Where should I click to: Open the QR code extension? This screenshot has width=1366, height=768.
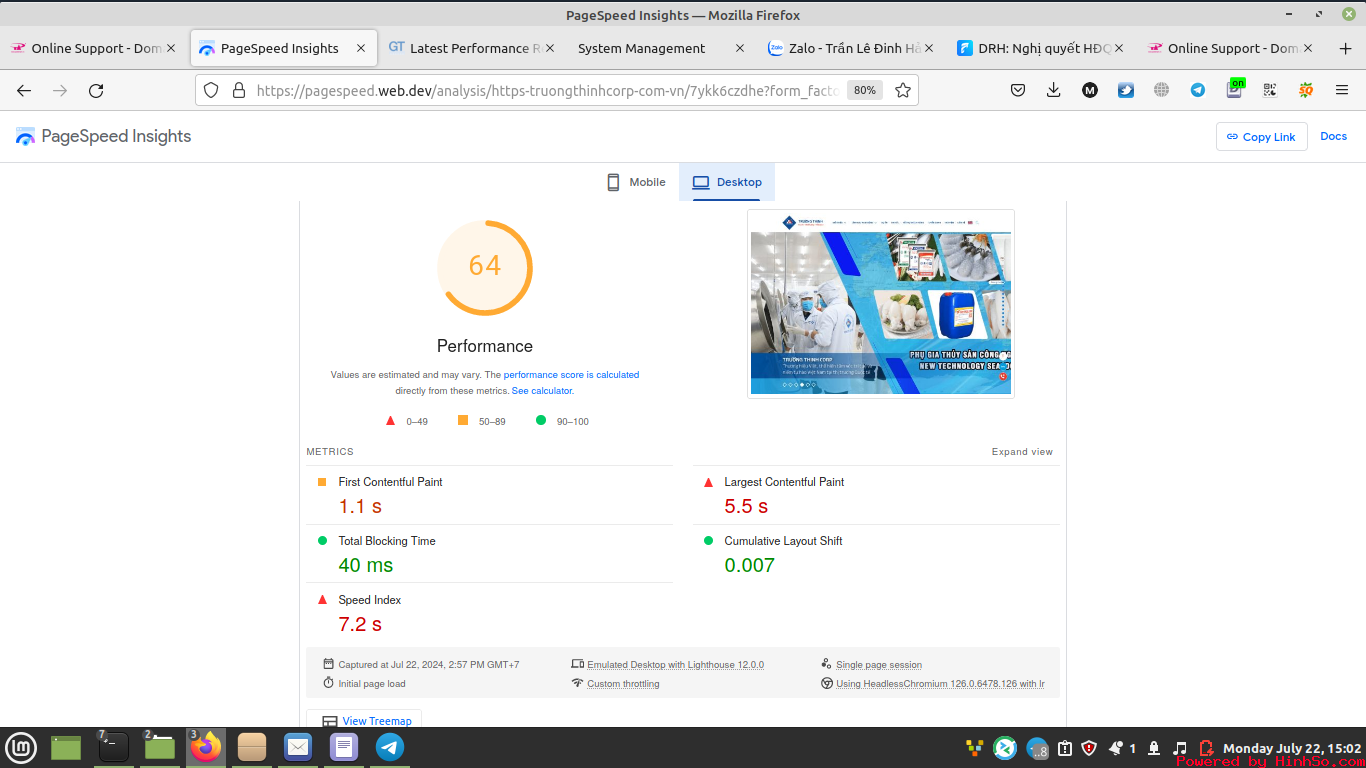click(1270, 90)
